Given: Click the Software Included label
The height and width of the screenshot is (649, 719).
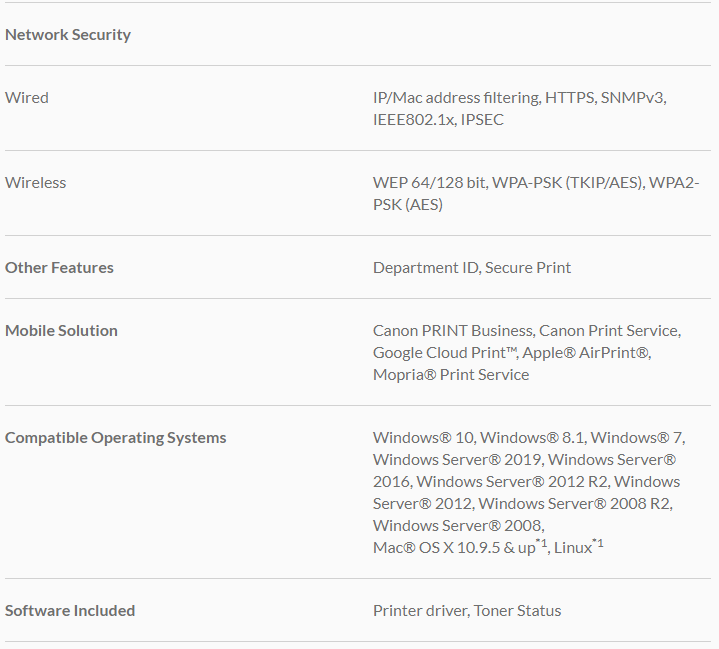Looking at the screenshot, I should 70,611.
